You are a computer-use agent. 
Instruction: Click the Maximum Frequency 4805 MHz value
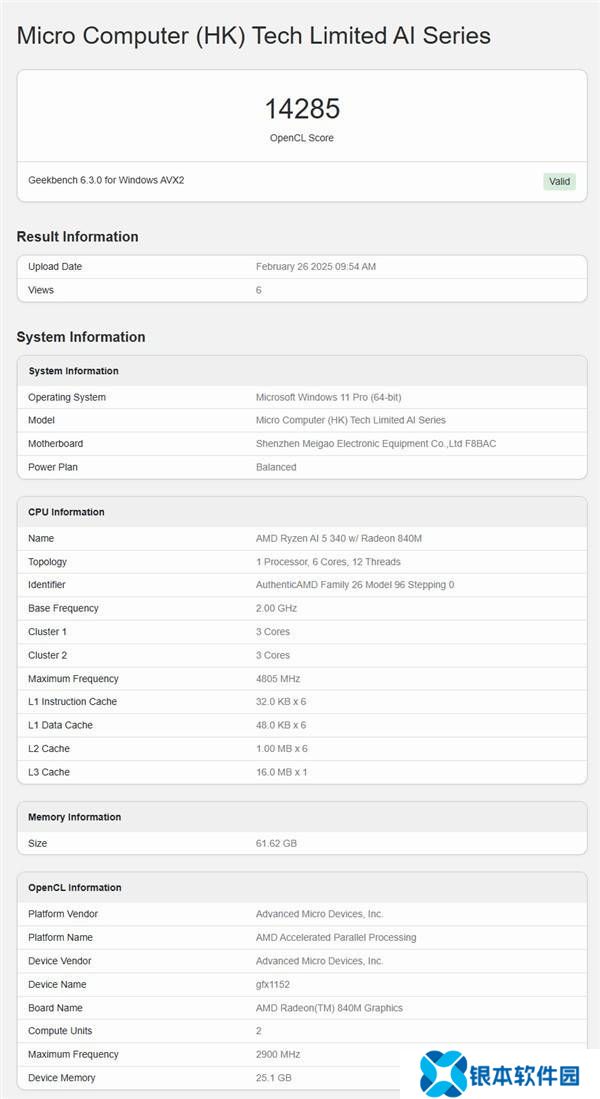276,679
